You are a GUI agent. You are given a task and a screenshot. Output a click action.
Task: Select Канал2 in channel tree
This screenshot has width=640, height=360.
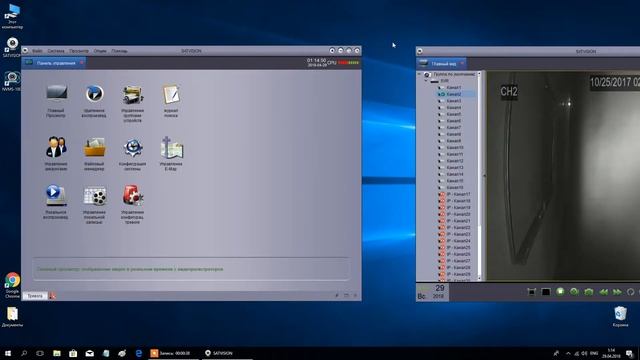[x=454, y=94]
